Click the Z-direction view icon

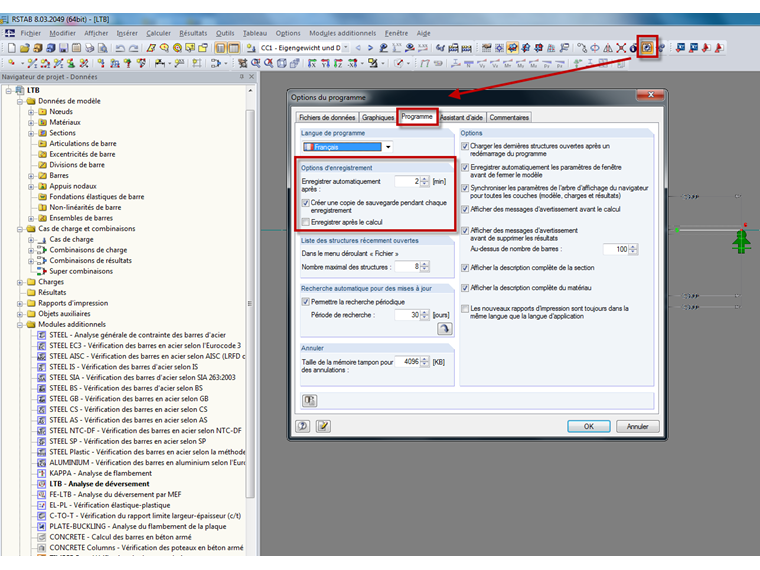click(x=338, y=63)
